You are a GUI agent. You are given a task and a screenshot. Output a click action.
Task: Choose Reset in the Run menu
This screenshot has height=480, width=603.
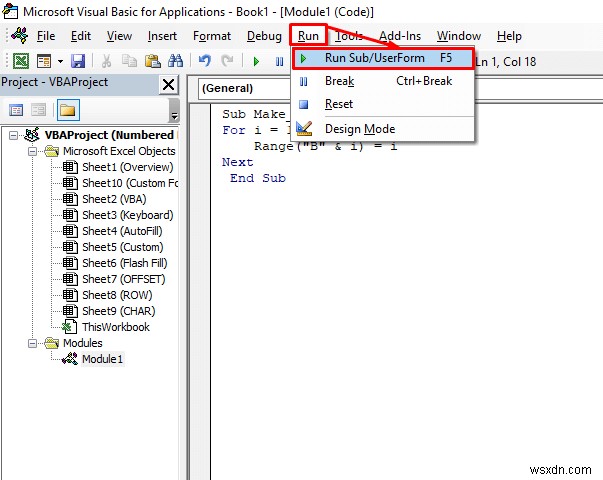point(383,104)
